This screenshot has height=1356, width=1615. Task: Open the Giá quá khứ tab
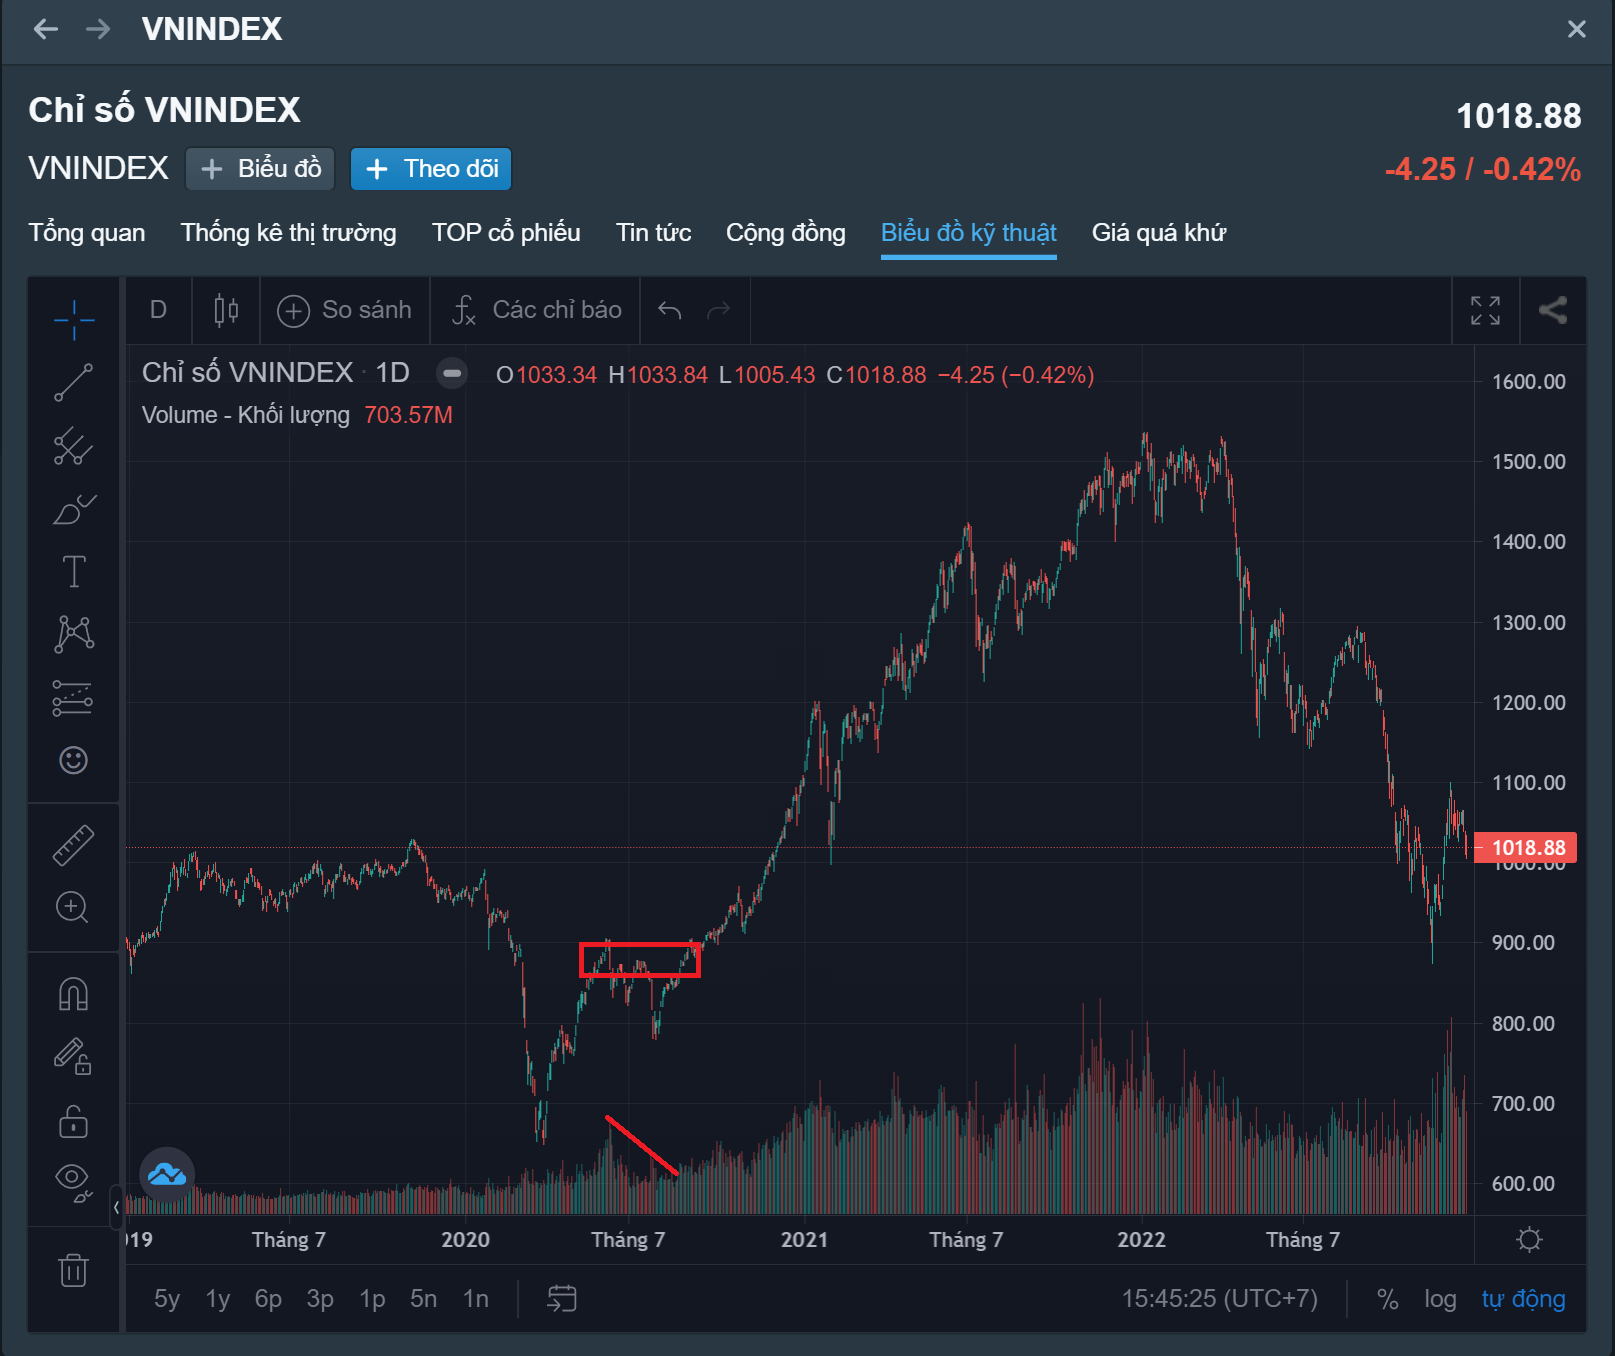click(1158, 233)
